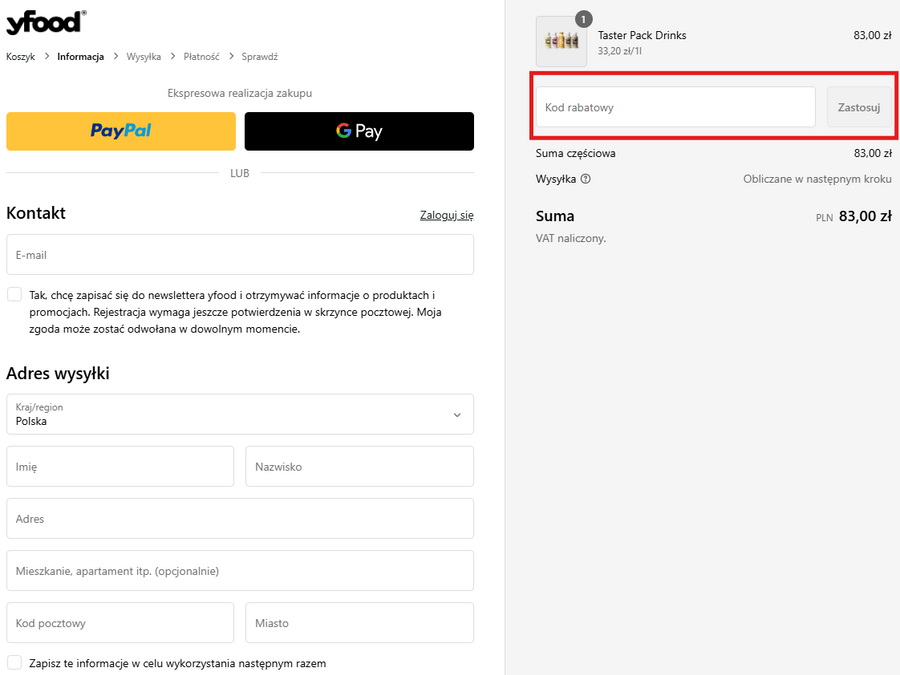This screenshot has height=675, width=900.
Task: Click the Miasto city field
Action: (x=359, y=623)
